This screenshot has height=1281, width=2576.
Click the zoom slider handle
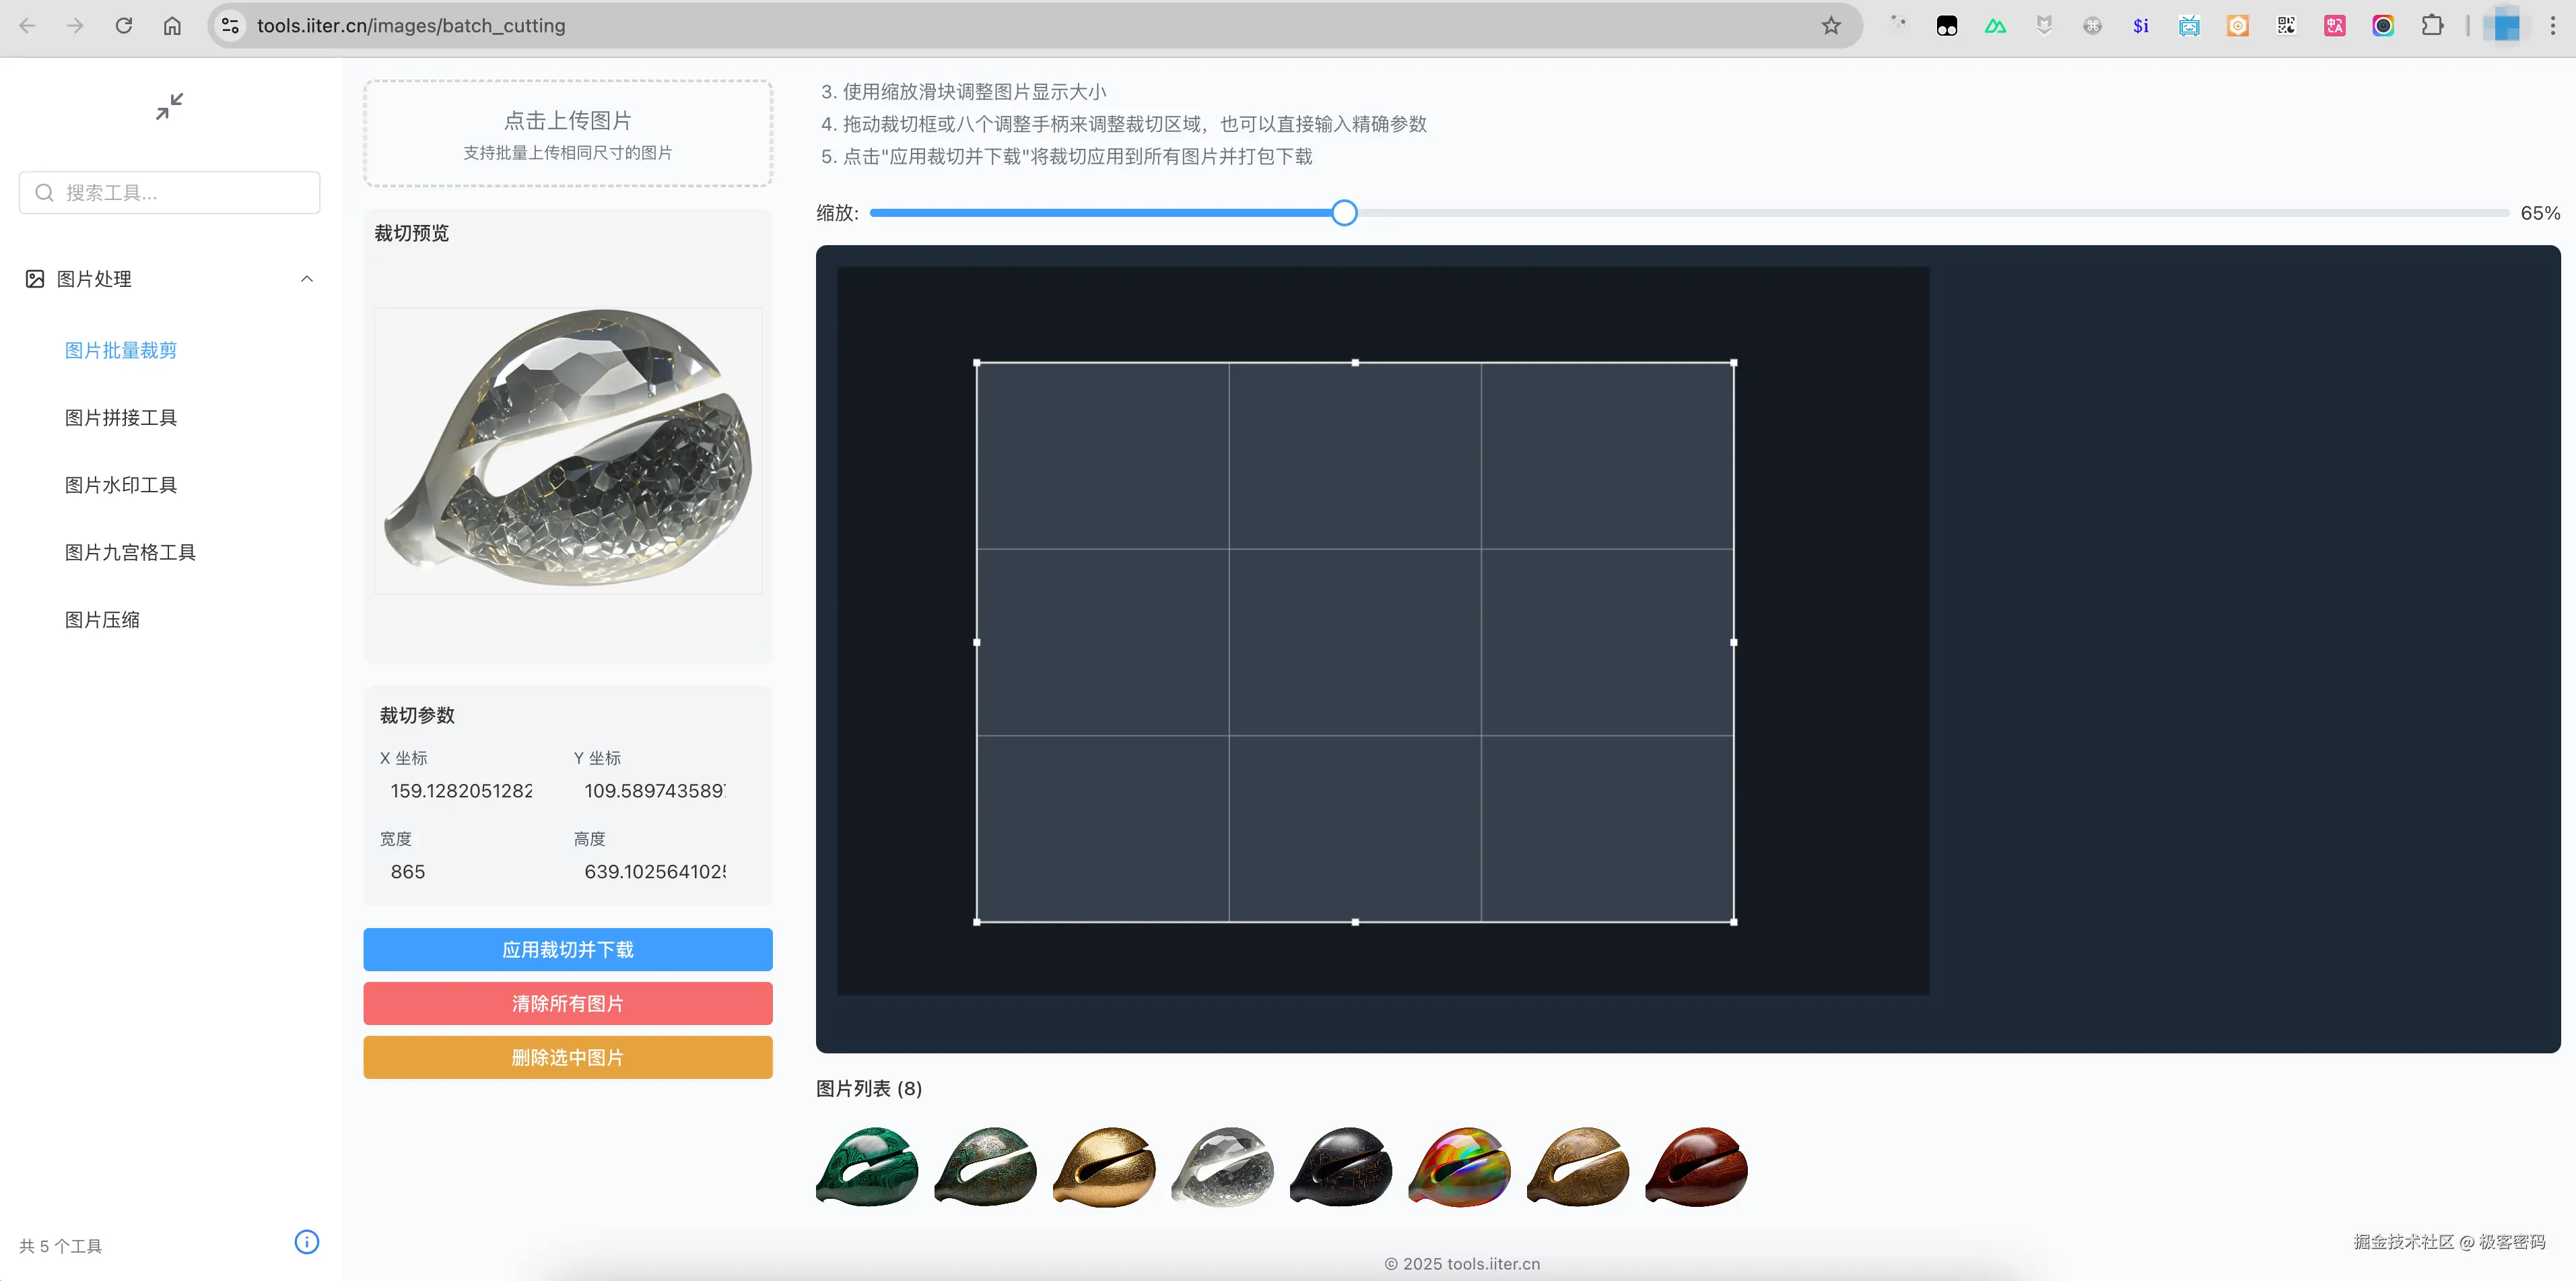click(x=1344, y=213)
